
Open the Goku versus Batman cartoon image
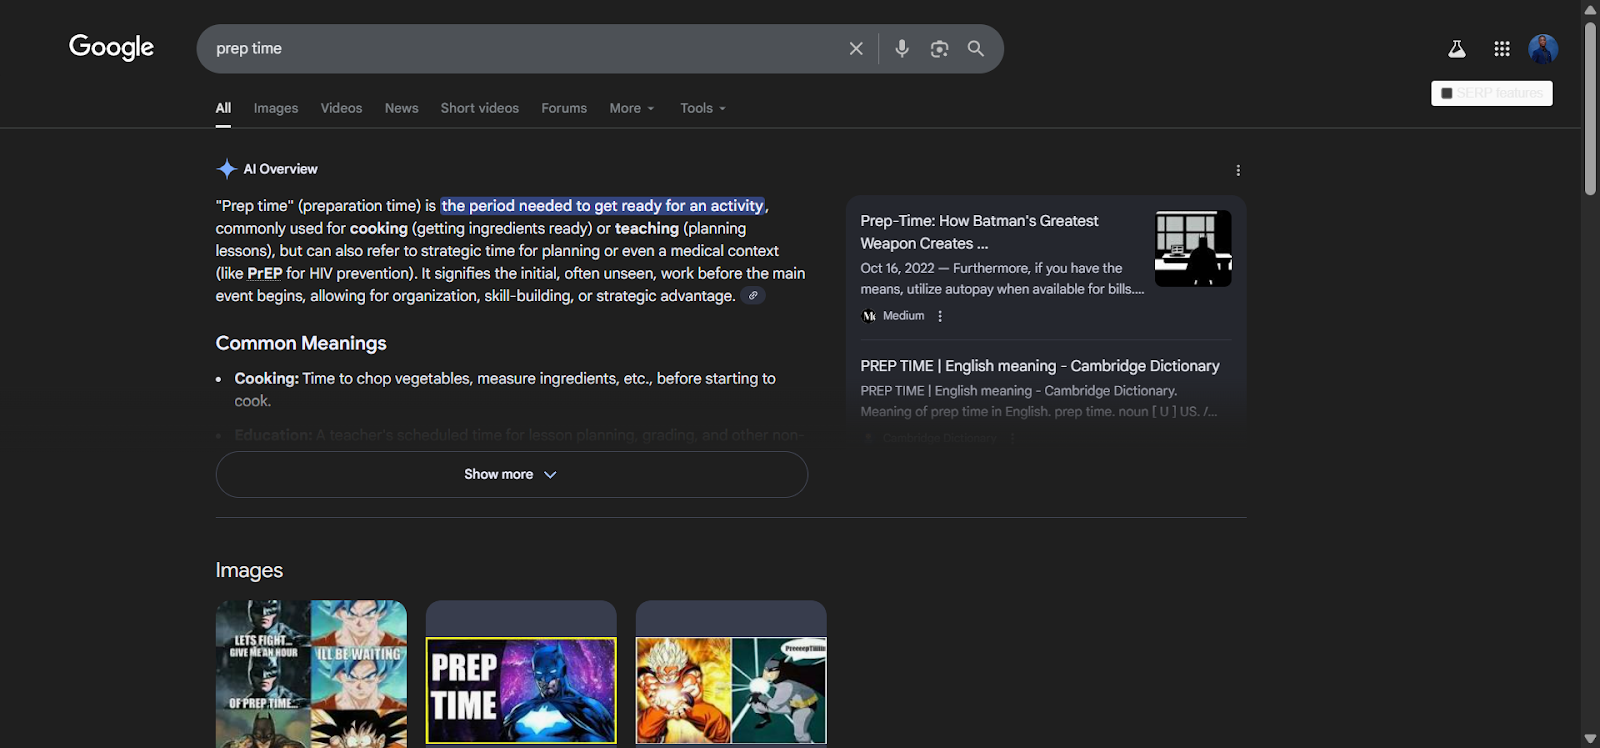(x=731, y=690)
